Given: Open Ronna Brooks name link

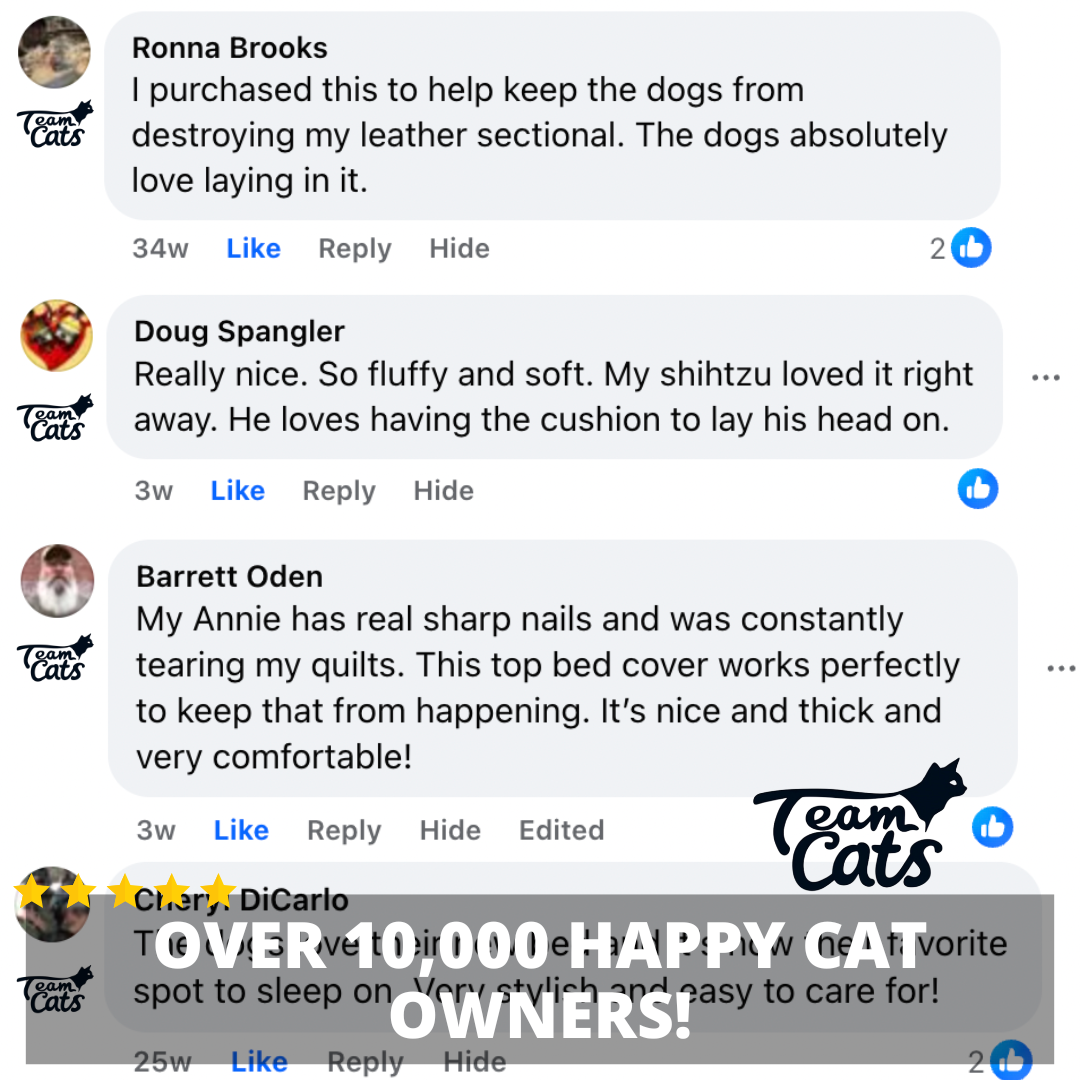Looking at the screenshot, I should 229,48.
